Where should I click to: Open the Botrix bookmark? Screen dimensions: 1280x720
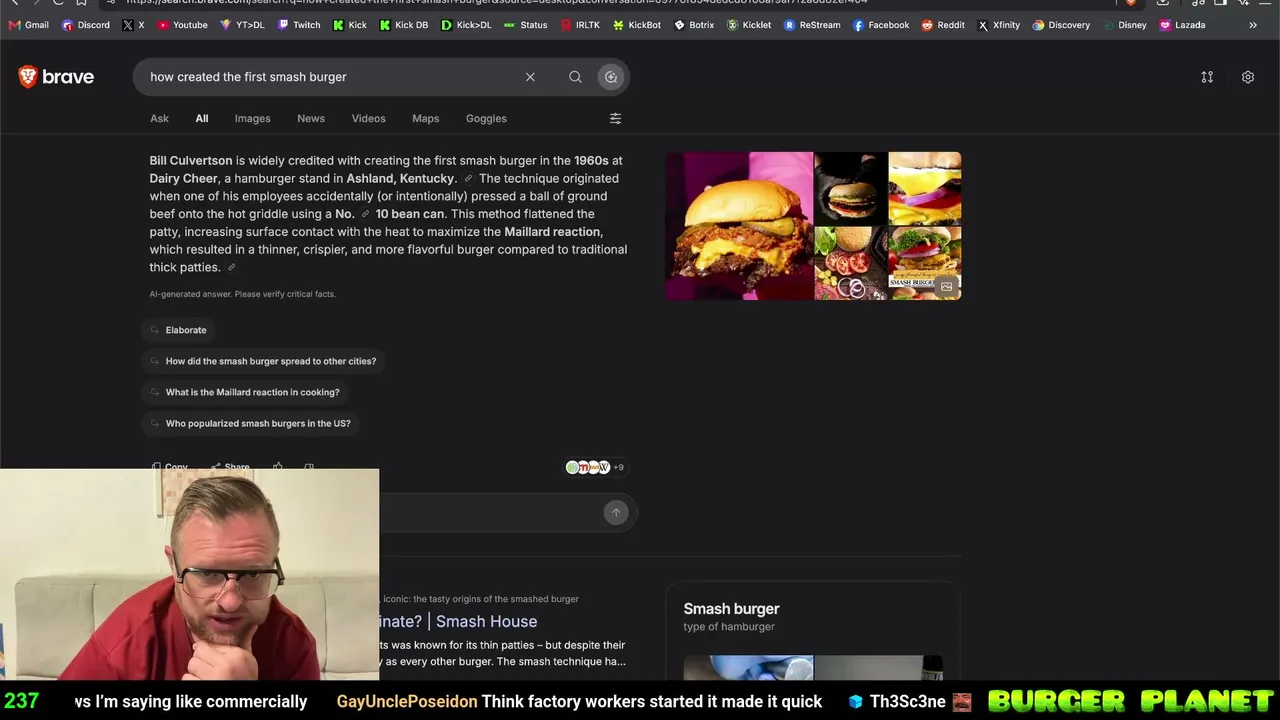(x=694, y=25)
